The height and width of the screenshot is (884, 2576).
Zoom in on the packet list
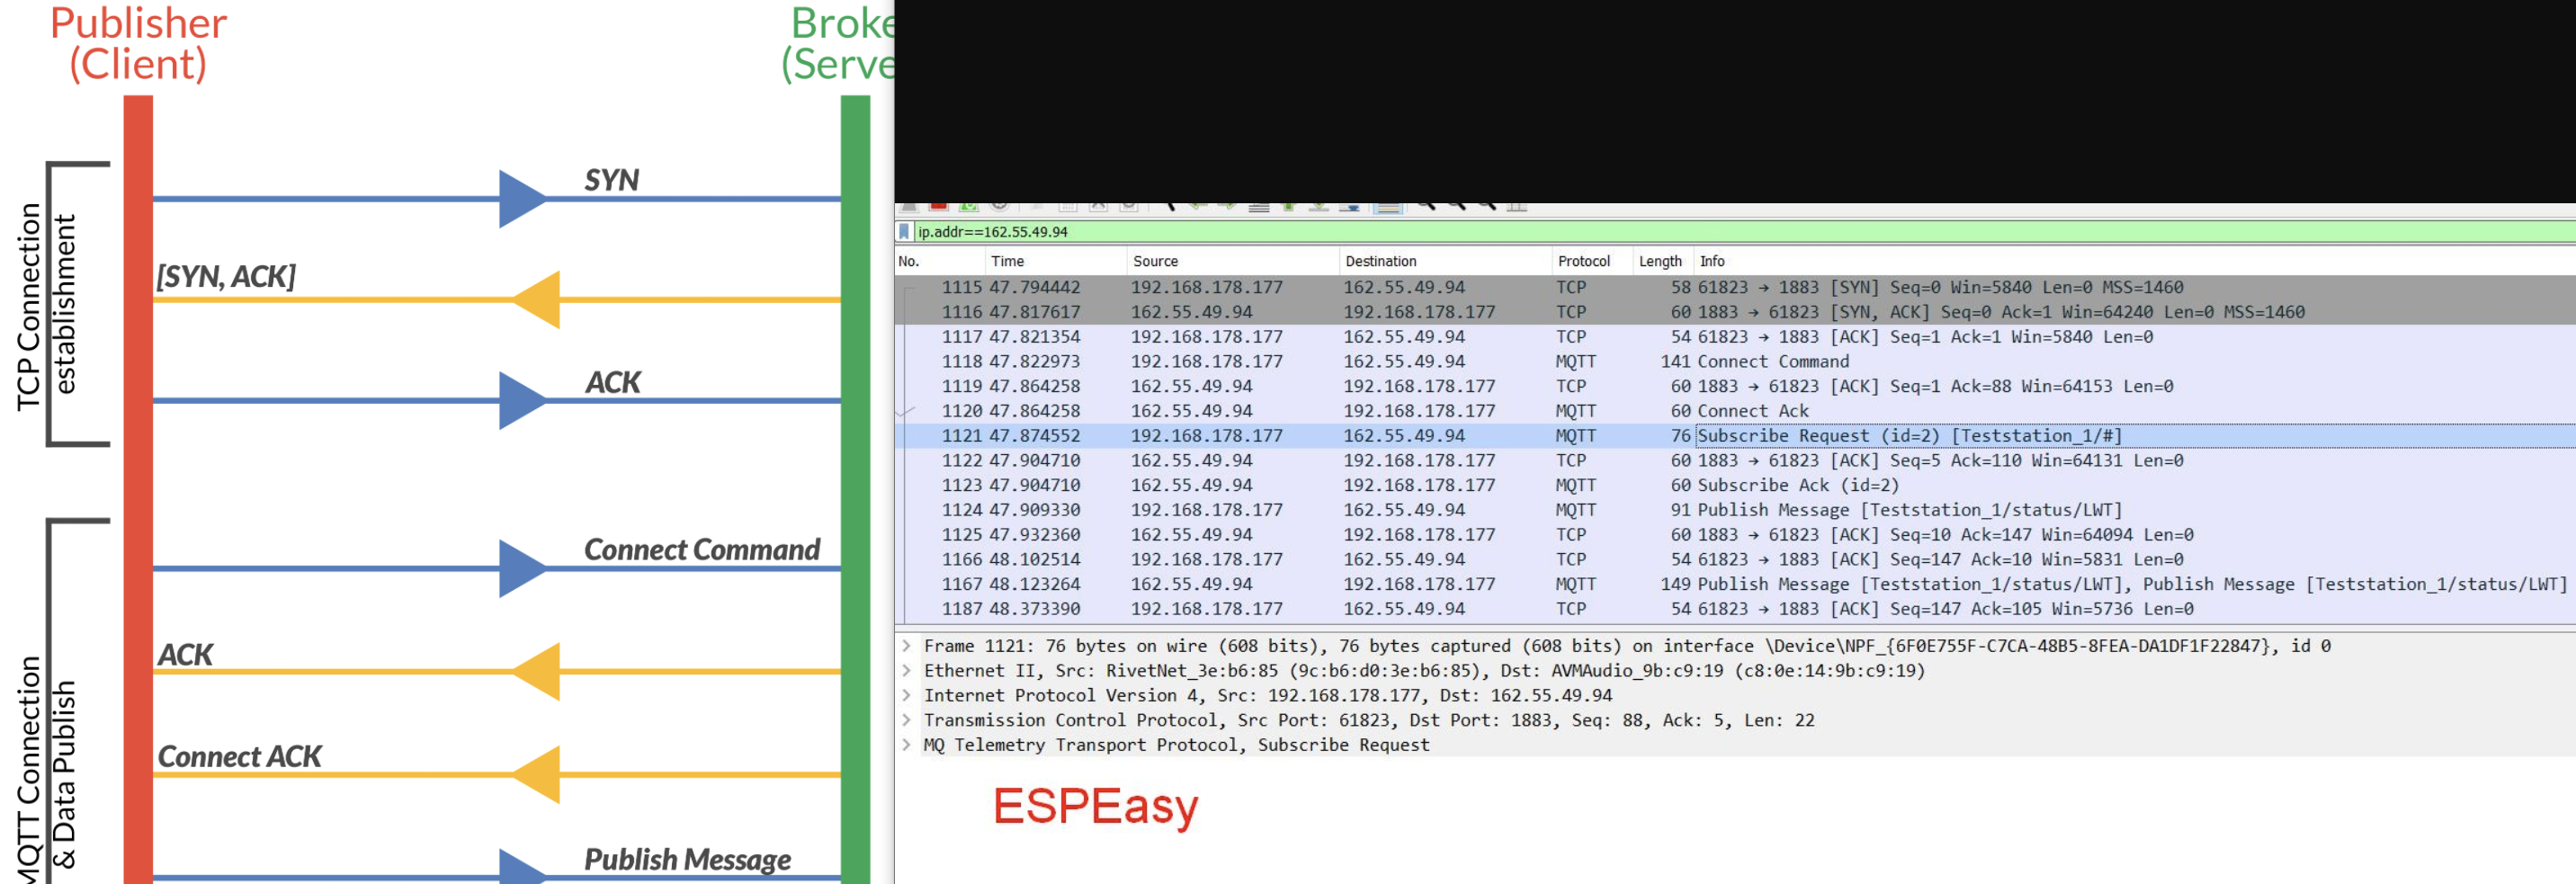1428,207
